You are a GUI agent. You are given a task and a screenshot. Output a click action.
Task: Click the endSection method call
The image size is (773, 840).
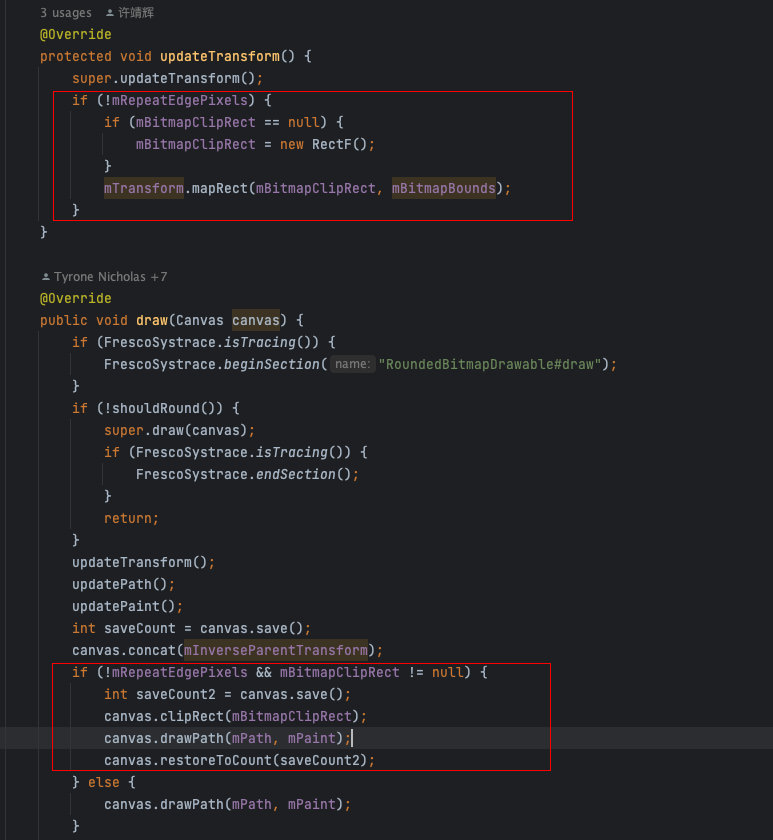point(296,475)
